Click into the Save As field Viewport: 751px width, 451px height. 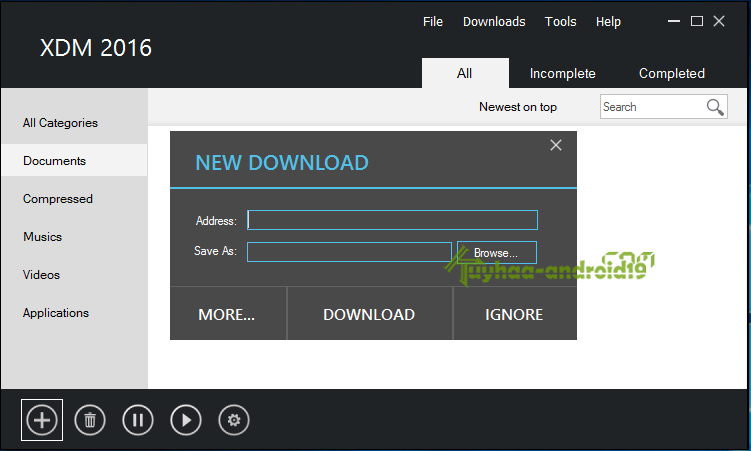click(x=349, y=252)
